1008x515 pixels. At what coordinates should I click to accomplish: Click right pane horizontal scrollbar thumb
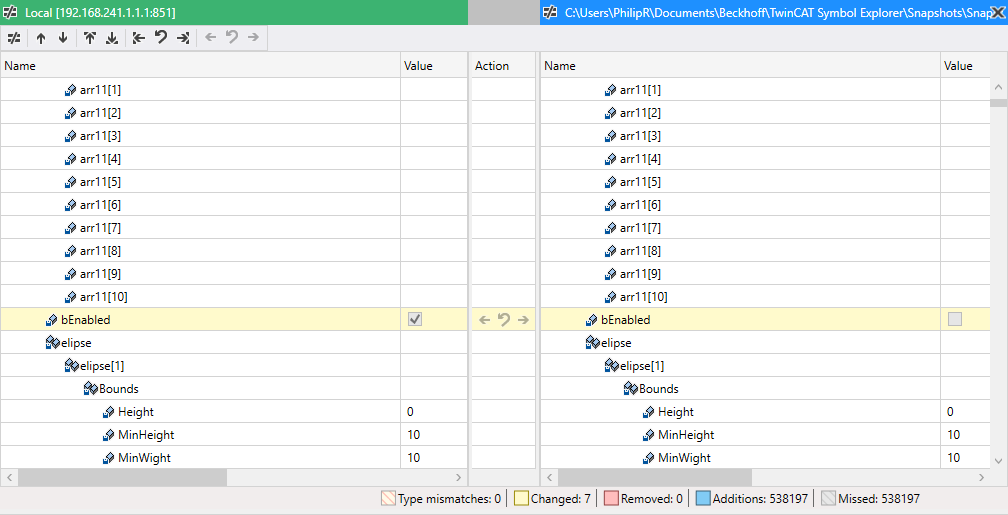[654, 478]
